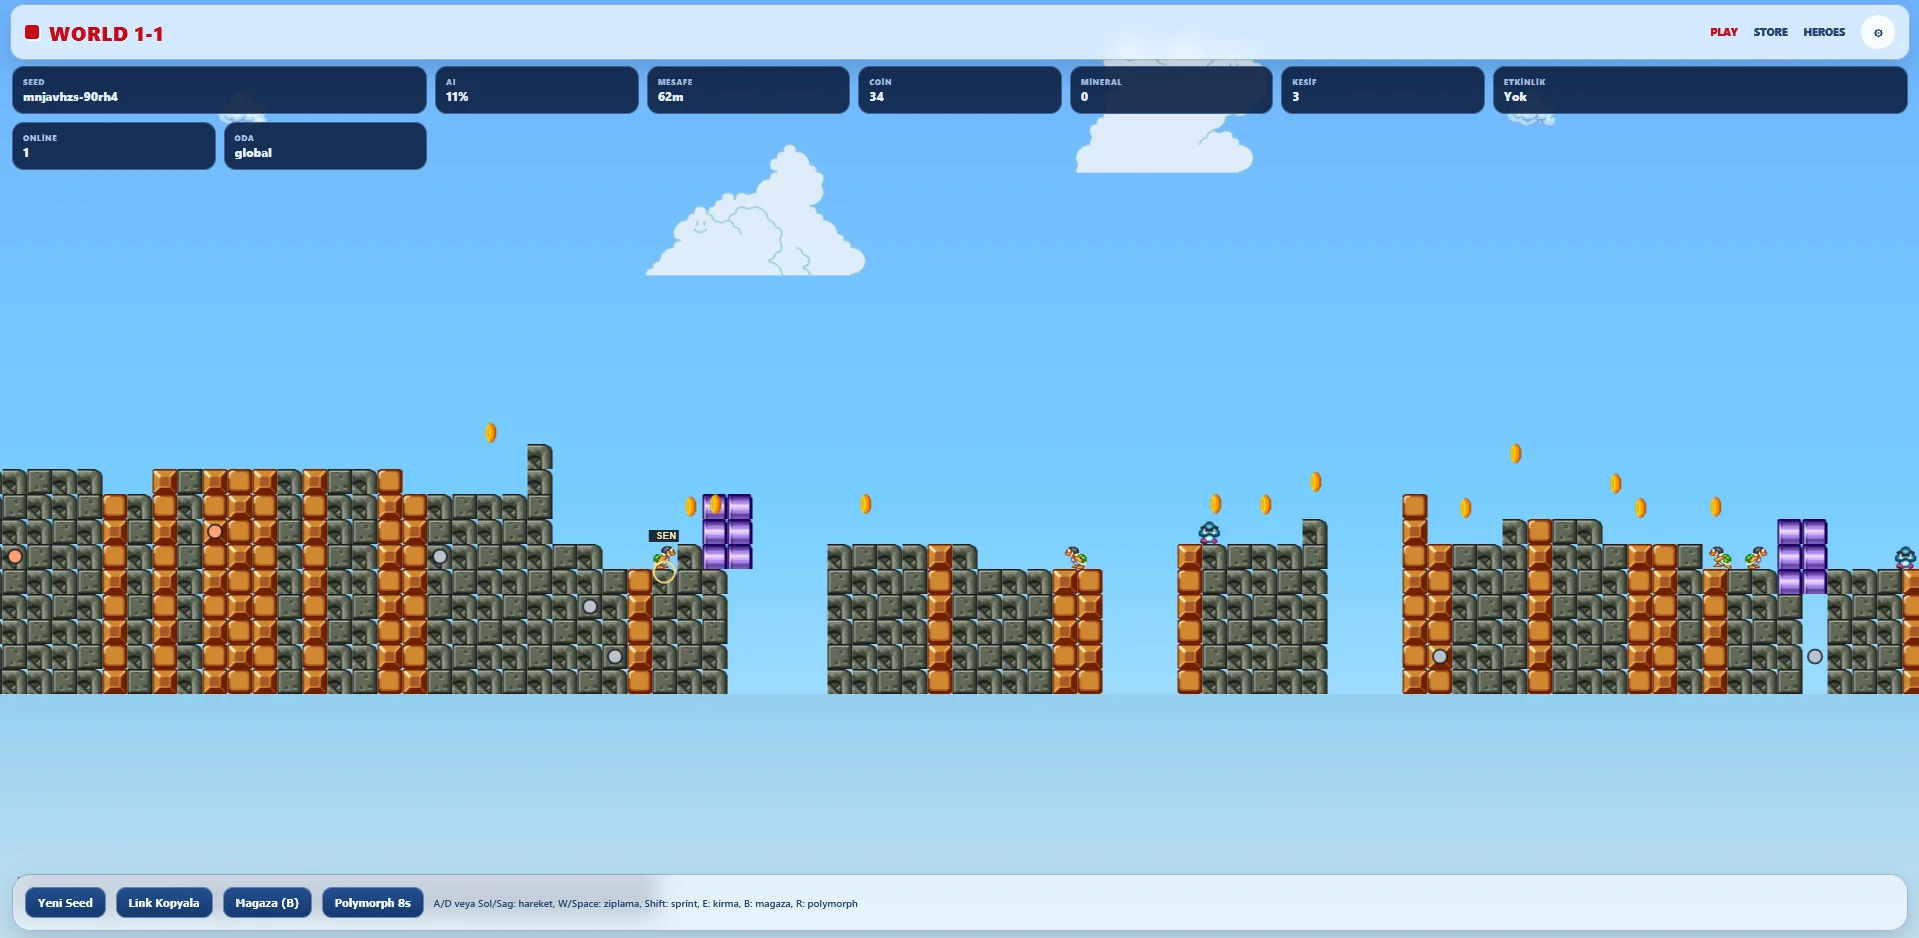Switch to the PLAY tab
The image size is (1919, 938).
[1723, 33]
